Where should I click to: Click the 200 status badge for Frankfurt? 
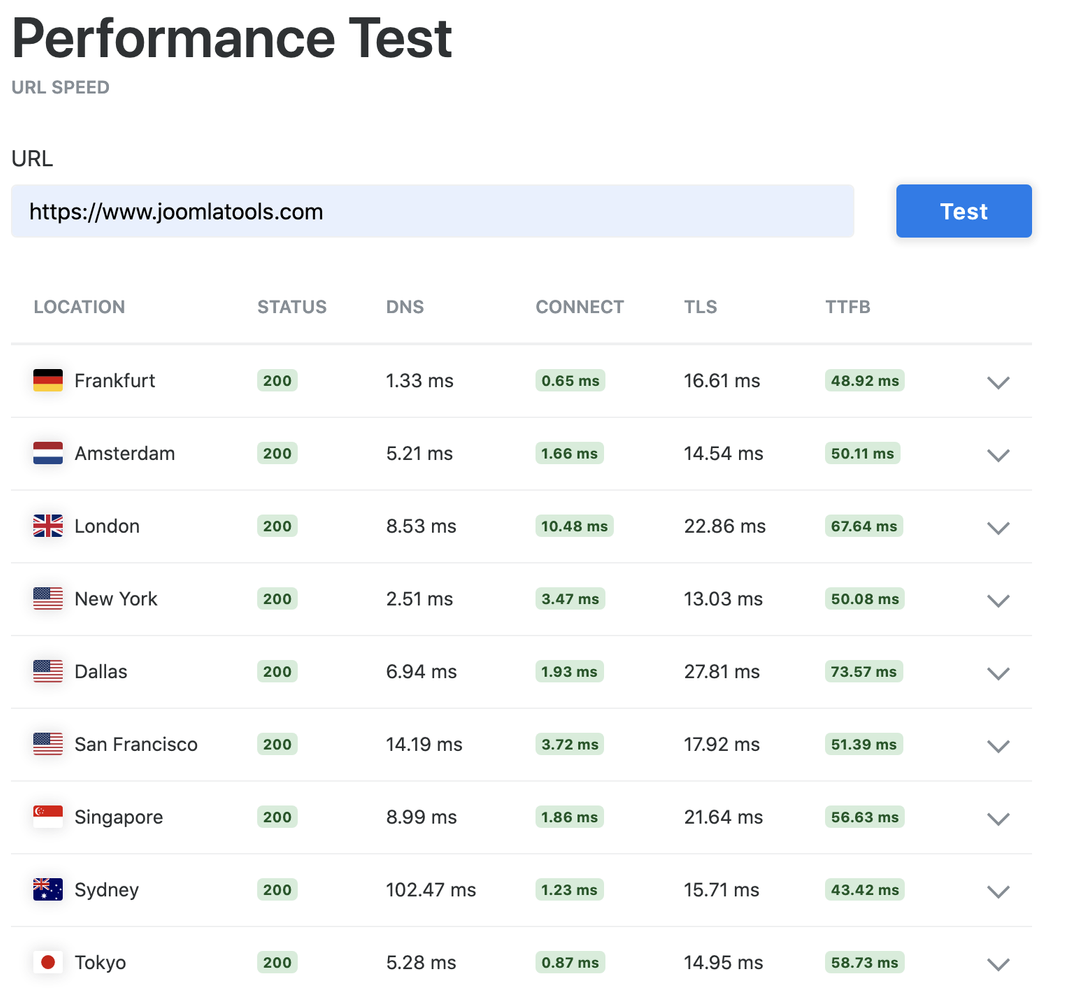(x=277, y=380)
